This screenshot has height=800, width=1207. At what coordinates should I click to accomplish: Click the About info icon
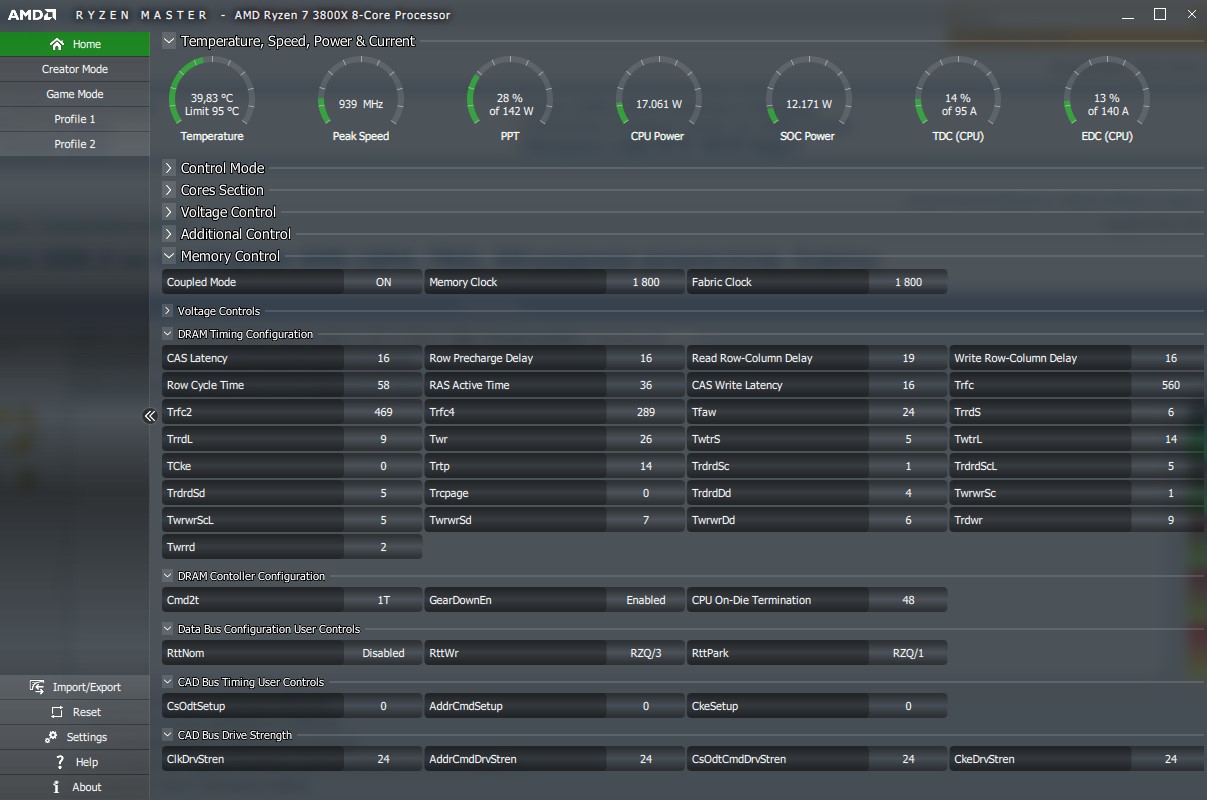click(x=56, y=787)
